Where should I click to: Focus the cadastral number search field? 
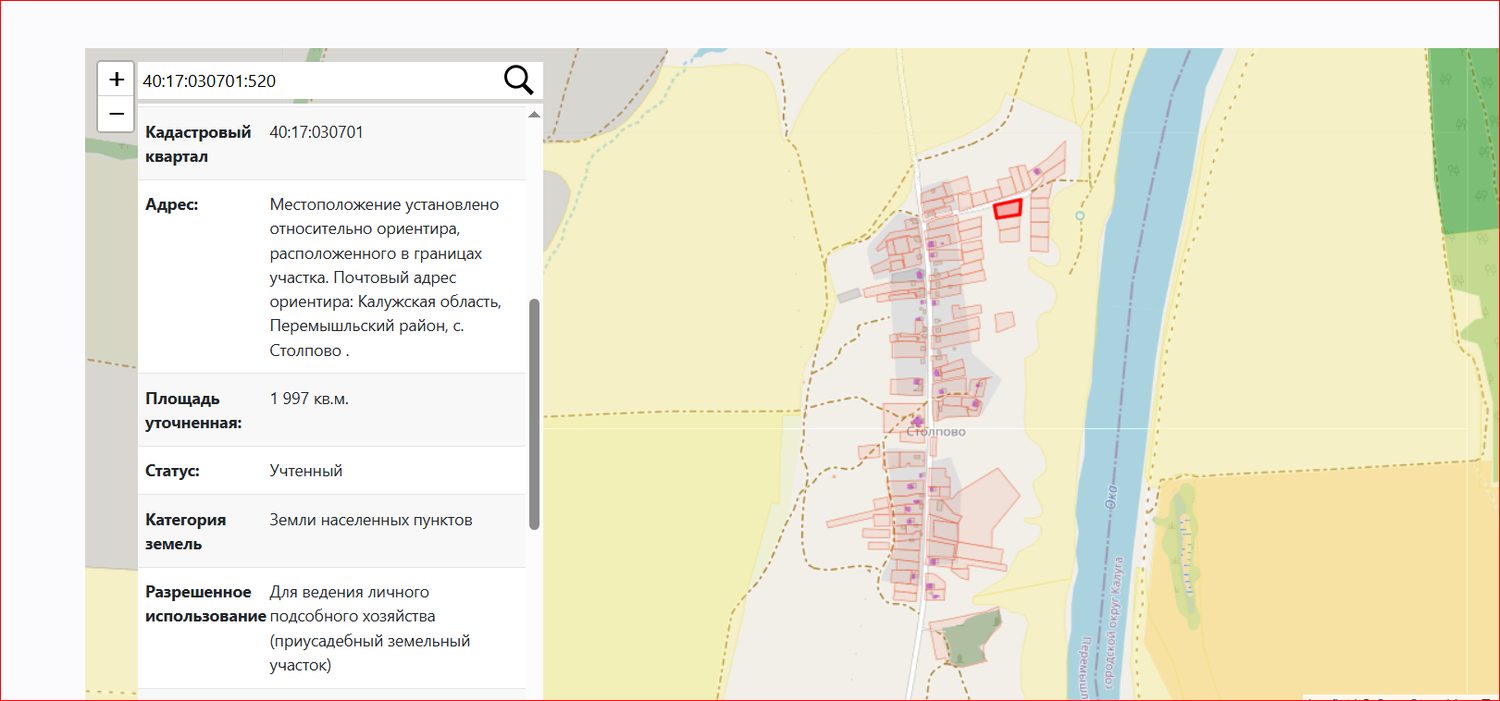[x=318, y=81]
